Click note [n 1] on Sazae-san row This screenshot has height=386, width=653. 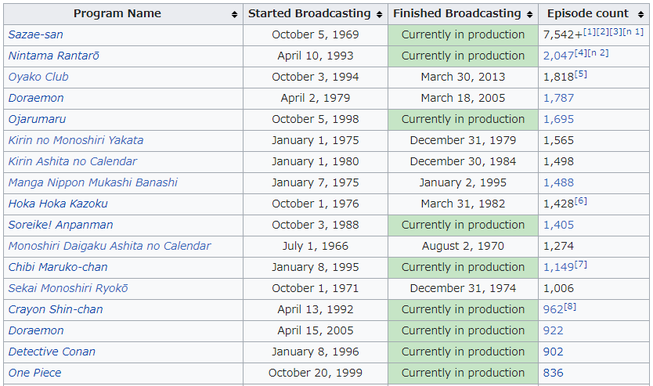[x=633, y=32]
